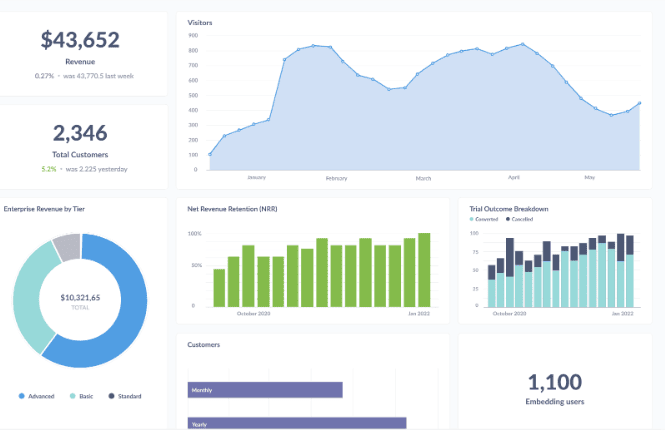This screenshot has width=665, height=437.
Task: Toggle the Cancelled series label in Trial Outcome
Action: 524,219
